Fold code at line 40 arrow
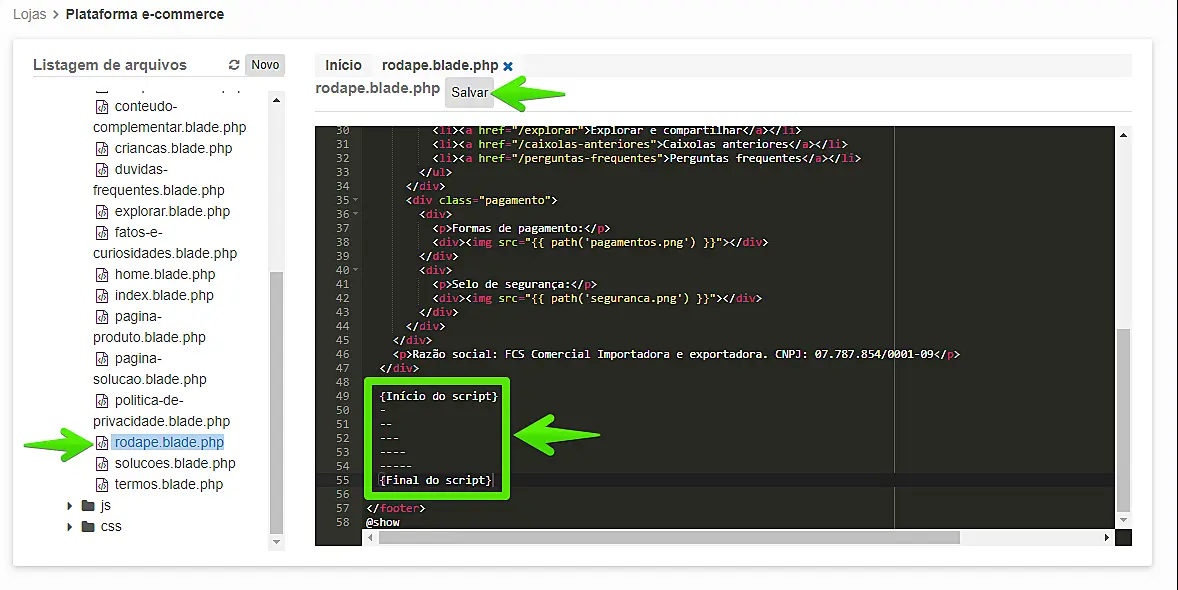This screenshot has height=590, width=1178. coord(355,271)
